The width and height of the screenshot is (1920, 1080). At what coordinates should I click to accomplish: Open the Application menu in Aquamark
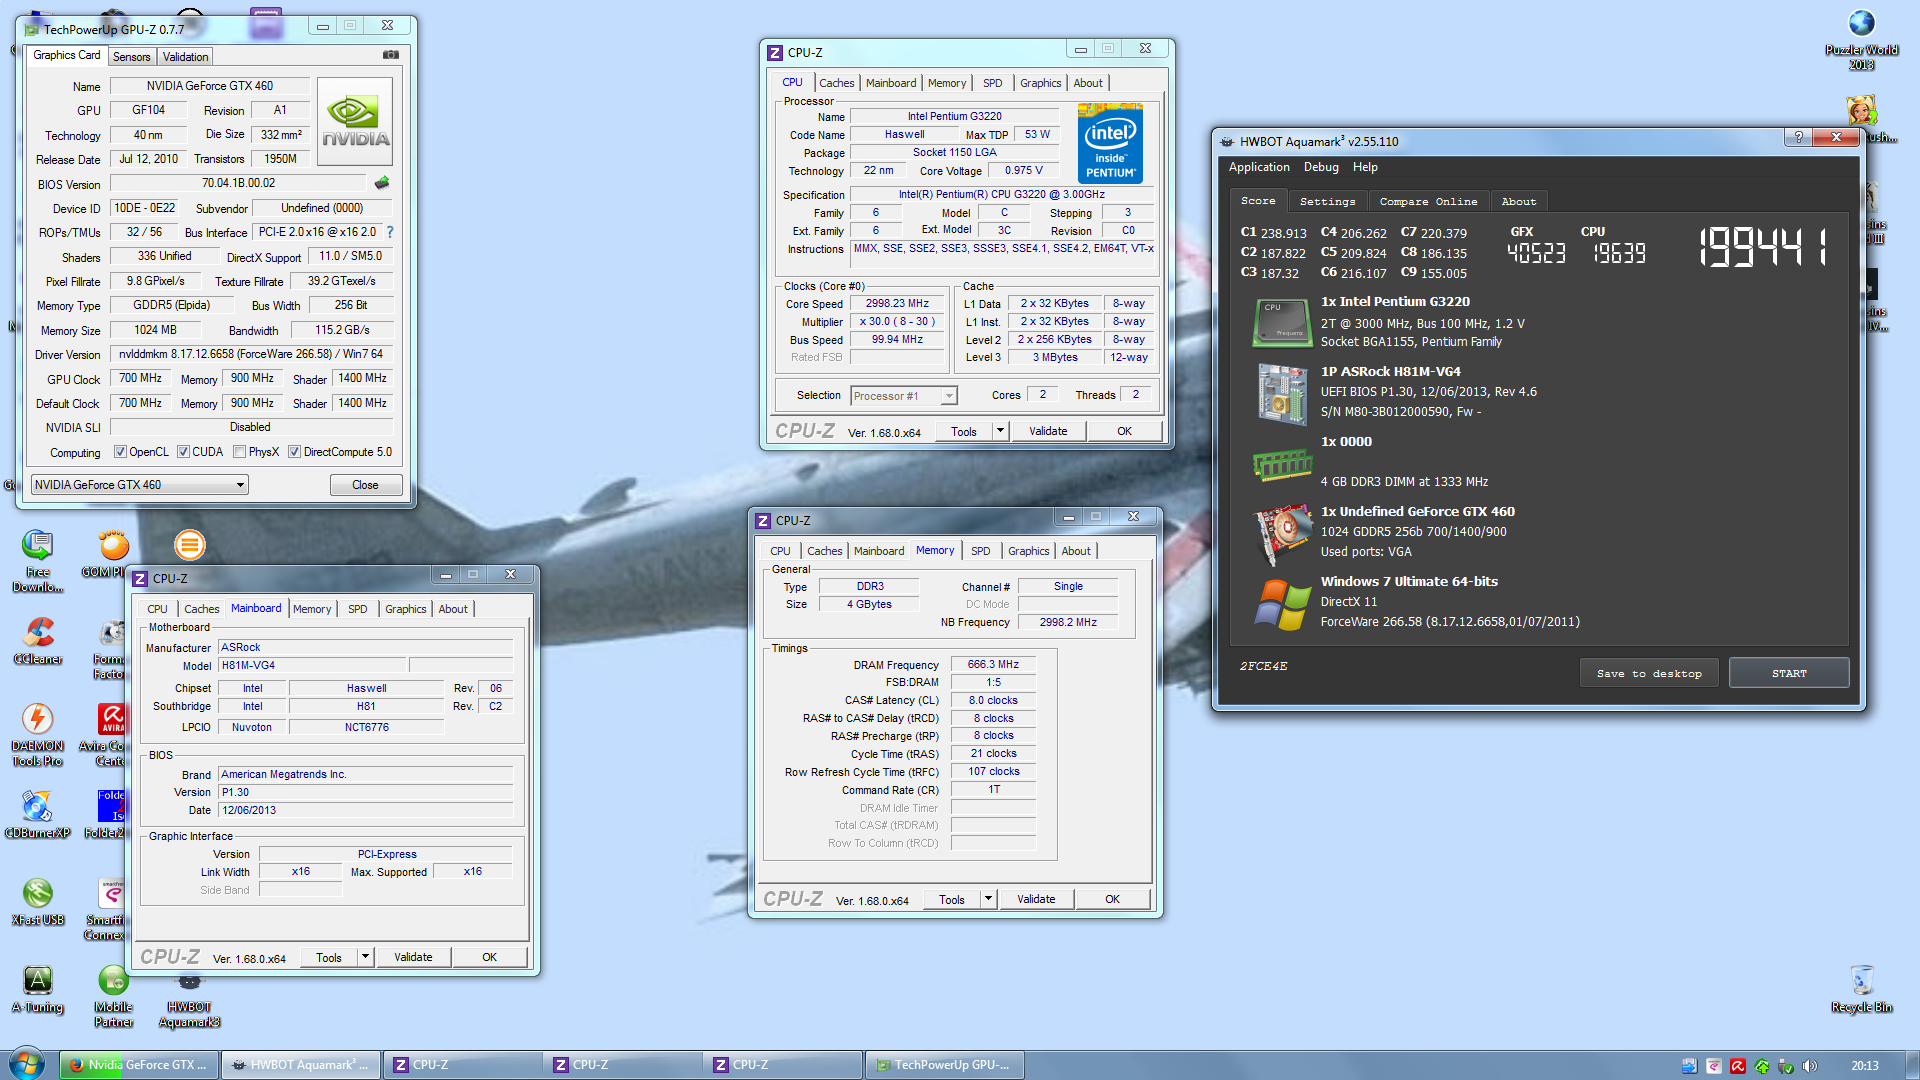tap(1259, 167)
